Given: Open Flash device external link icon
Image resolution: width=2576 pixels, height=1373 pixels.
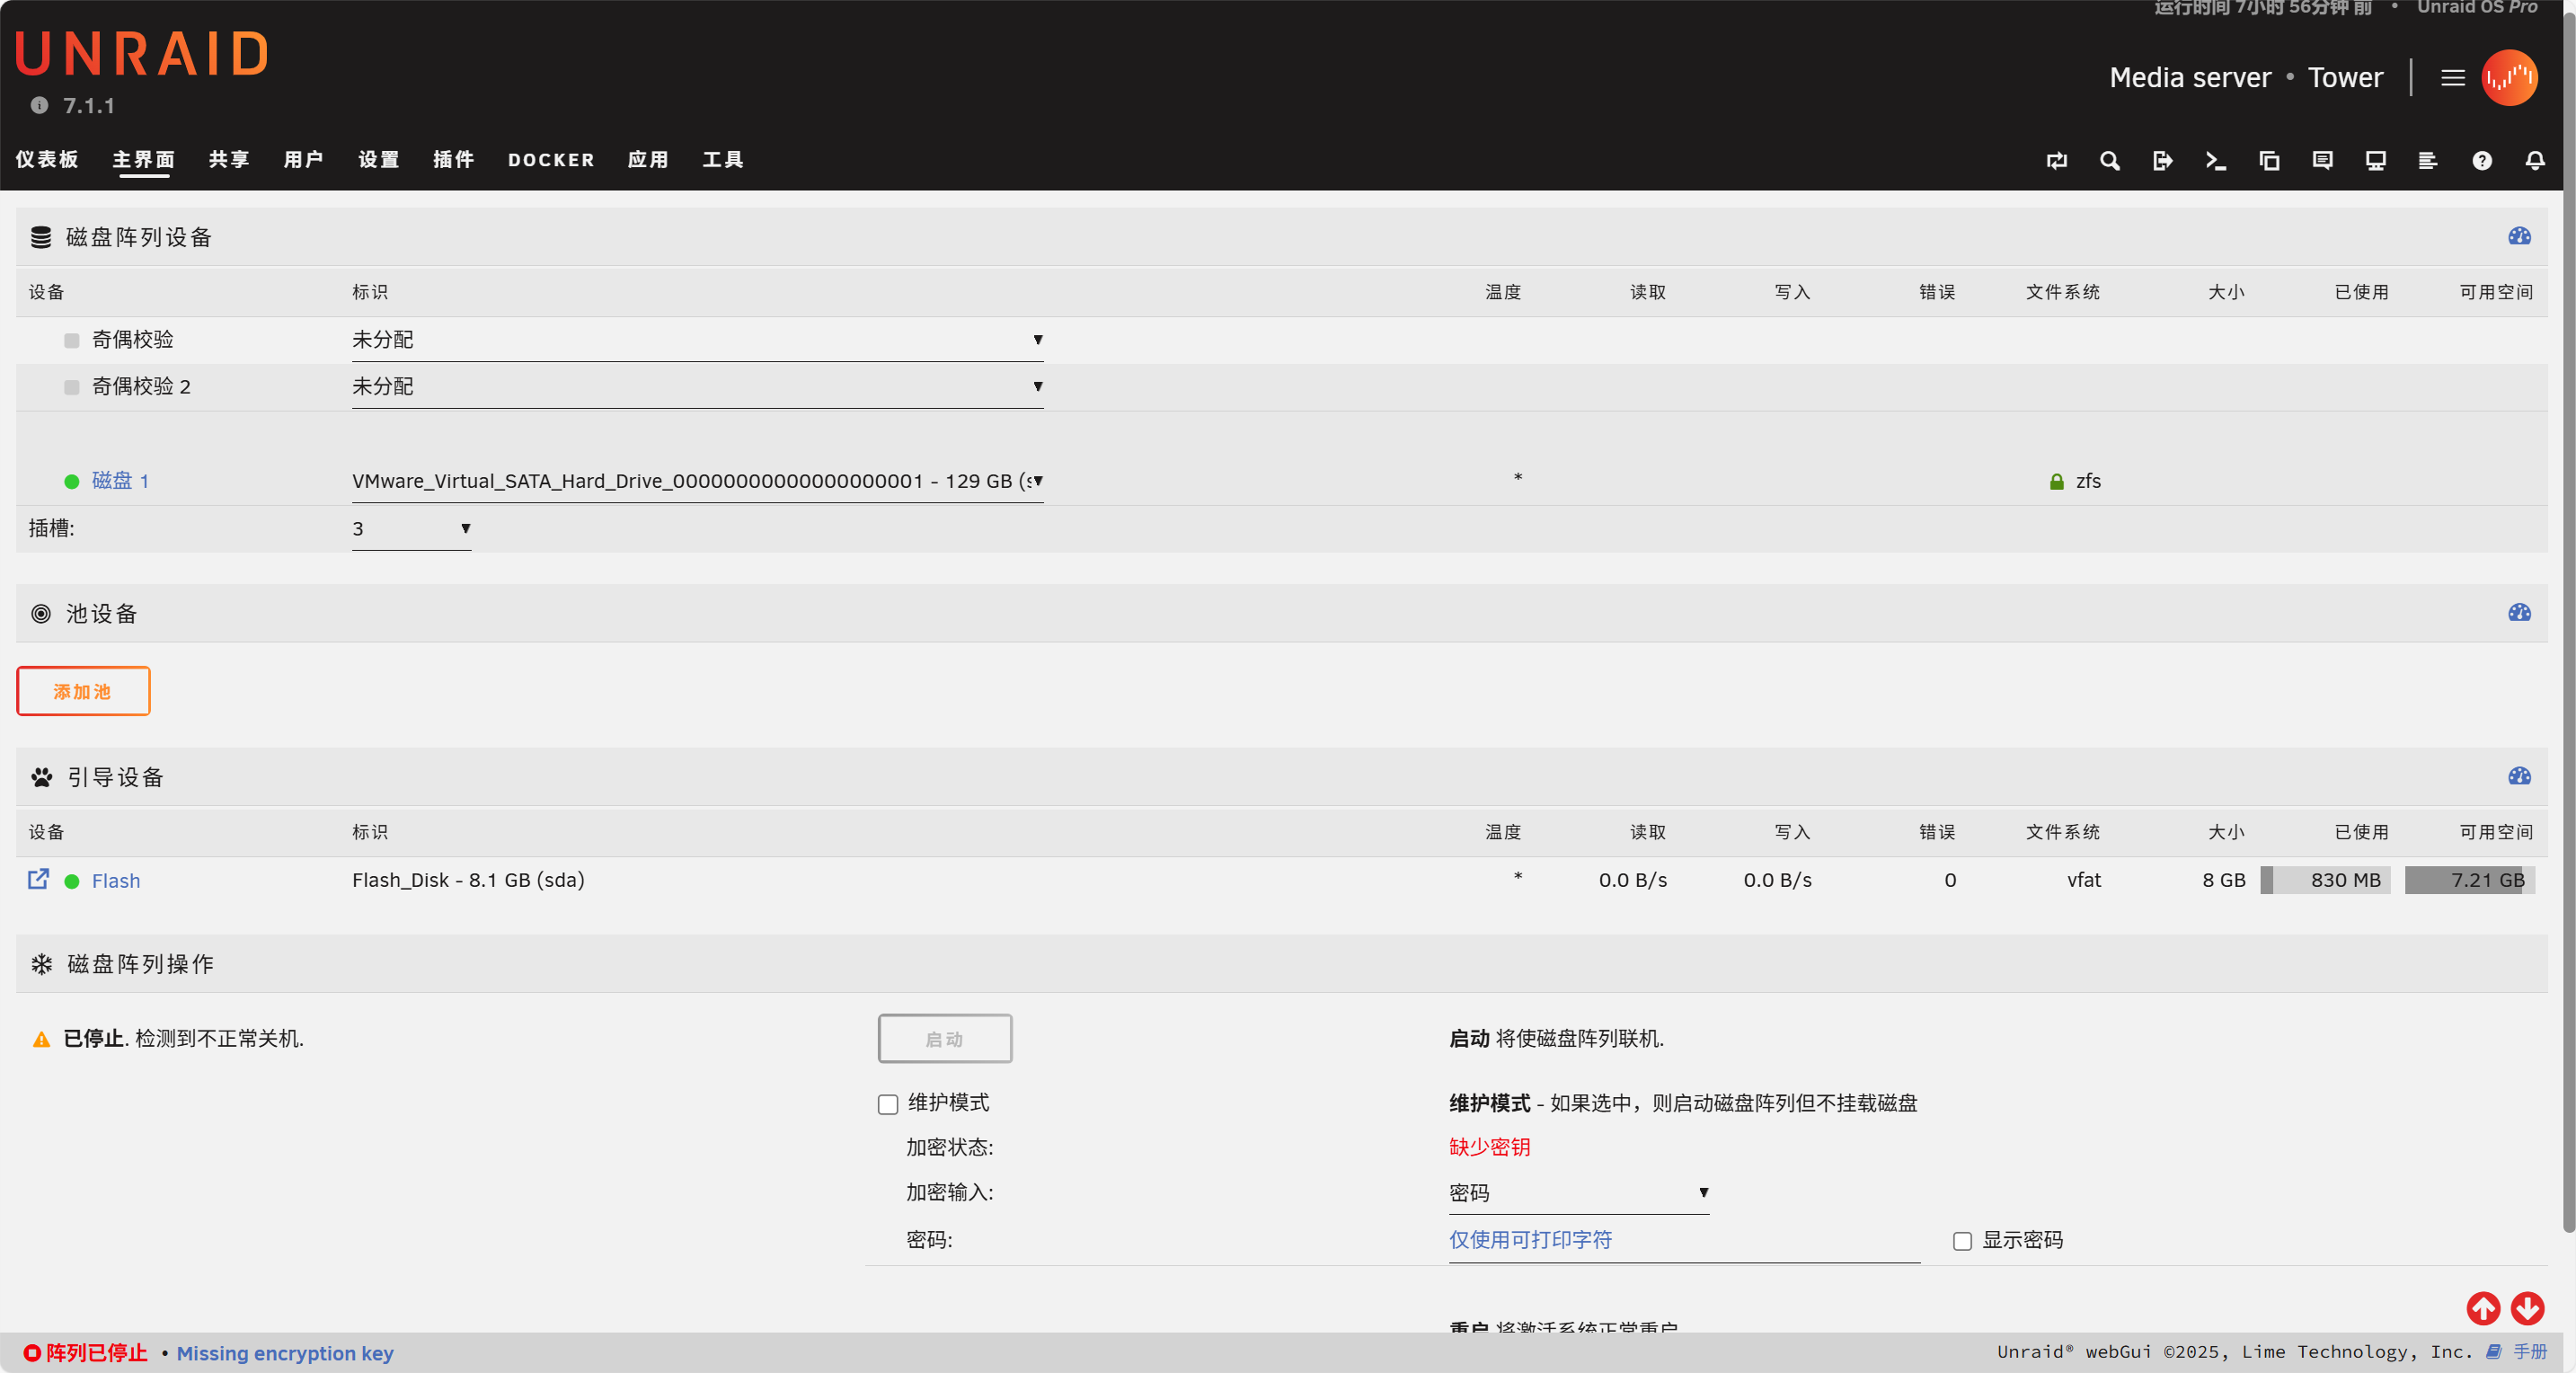Looking at the screenshot, I should [38, 879].
